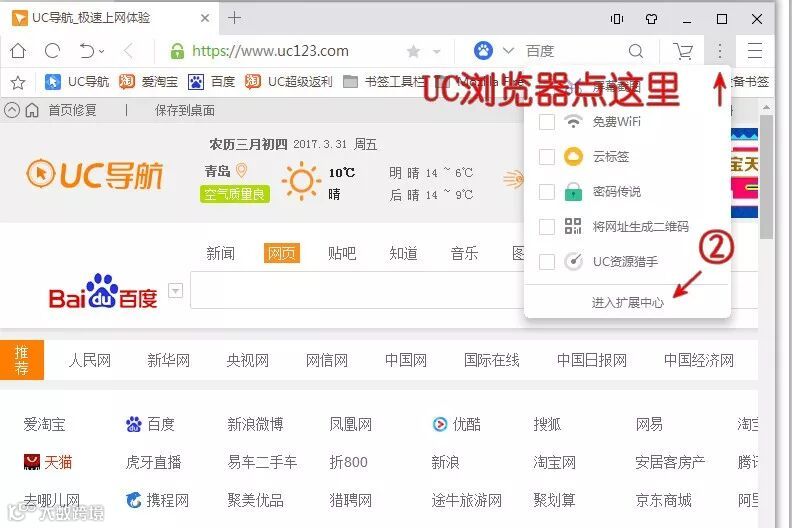Image resolution: width=792 pixels, height=528 pixels.
Task: Select the 知道 search tab
Action: click(403, 253)
